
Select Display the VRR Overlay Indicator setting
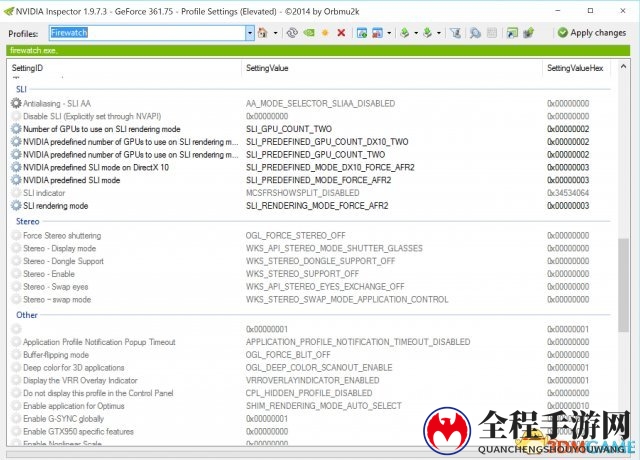(x=80, y=380)
